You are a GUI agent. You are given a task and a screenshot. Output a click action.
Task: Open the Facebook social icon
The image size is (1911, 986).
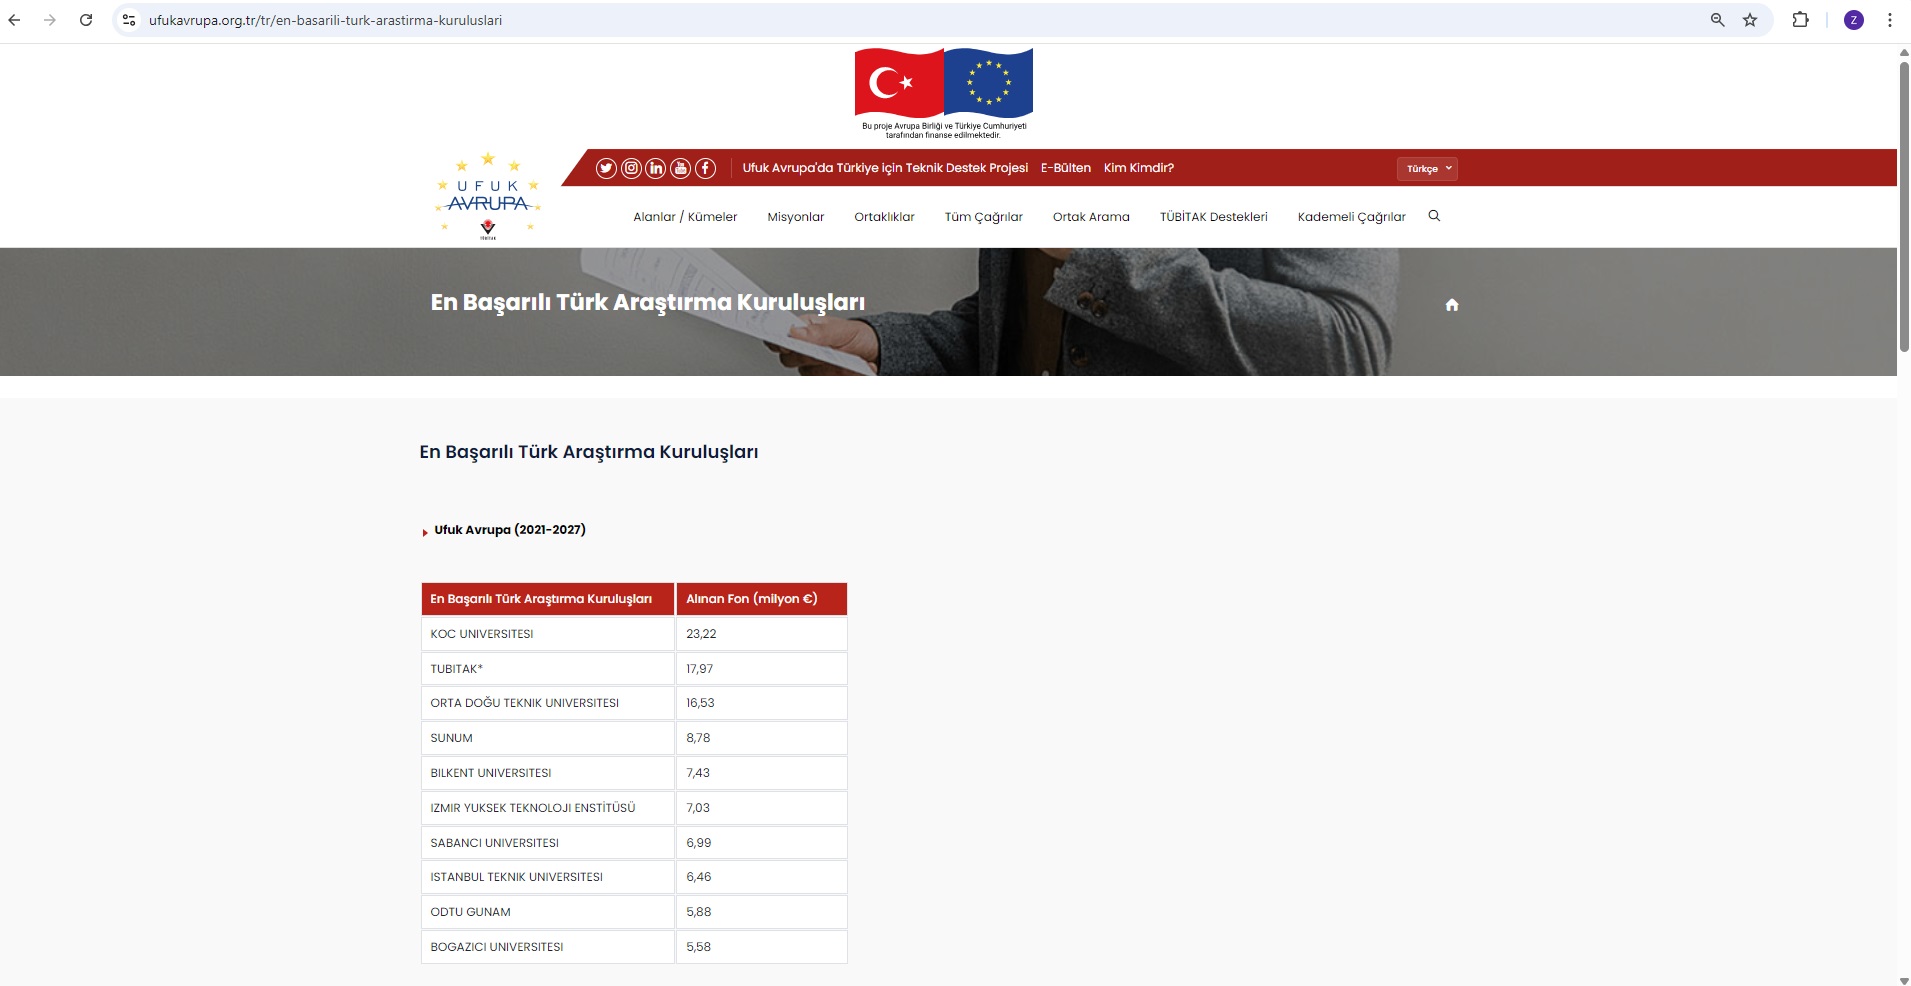coord(706,168)
